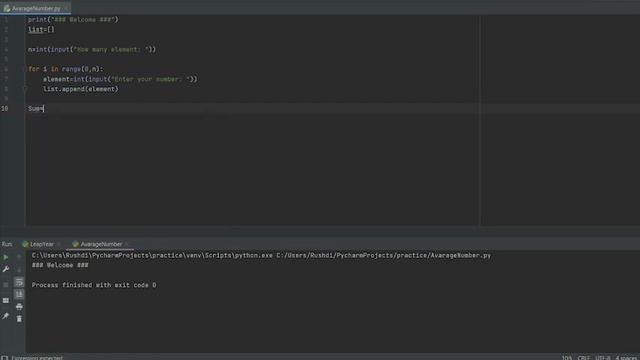This screenshot has height=360, width=640.
Task: Close the AvarageNumber.py editor tab
Action: pyautogui.click(x=67, y=8)
